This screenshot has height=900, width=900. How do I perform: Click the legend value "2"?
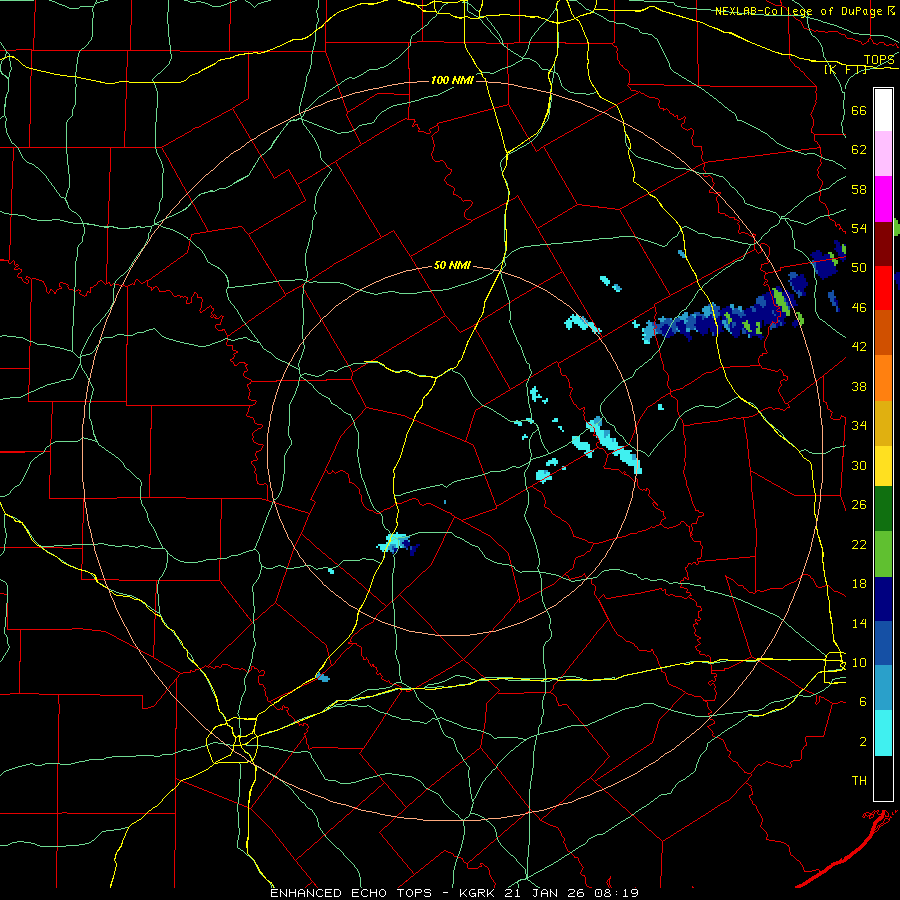click(862, 742)
